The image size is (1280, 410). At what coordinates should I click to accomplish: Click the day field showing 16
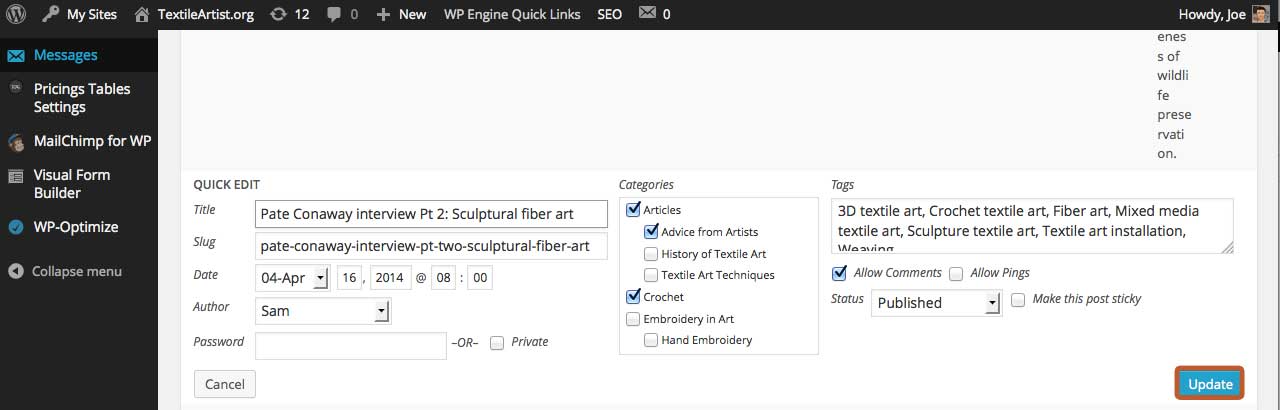(350, 278)
